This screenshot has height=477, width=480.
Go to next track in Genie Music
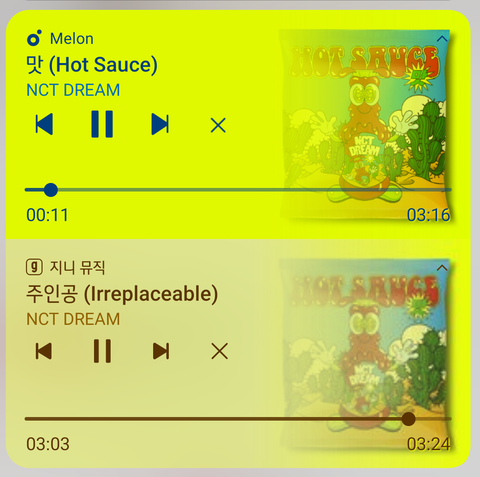[x=161, y=351]
